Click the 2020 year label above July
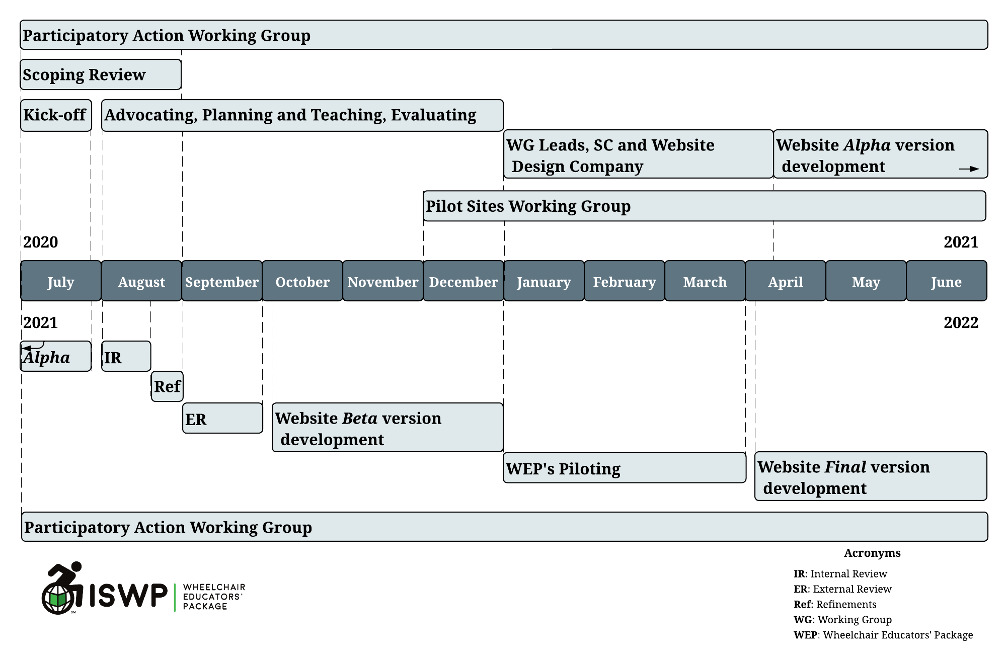1008x664 pixels. coord(40,242)
